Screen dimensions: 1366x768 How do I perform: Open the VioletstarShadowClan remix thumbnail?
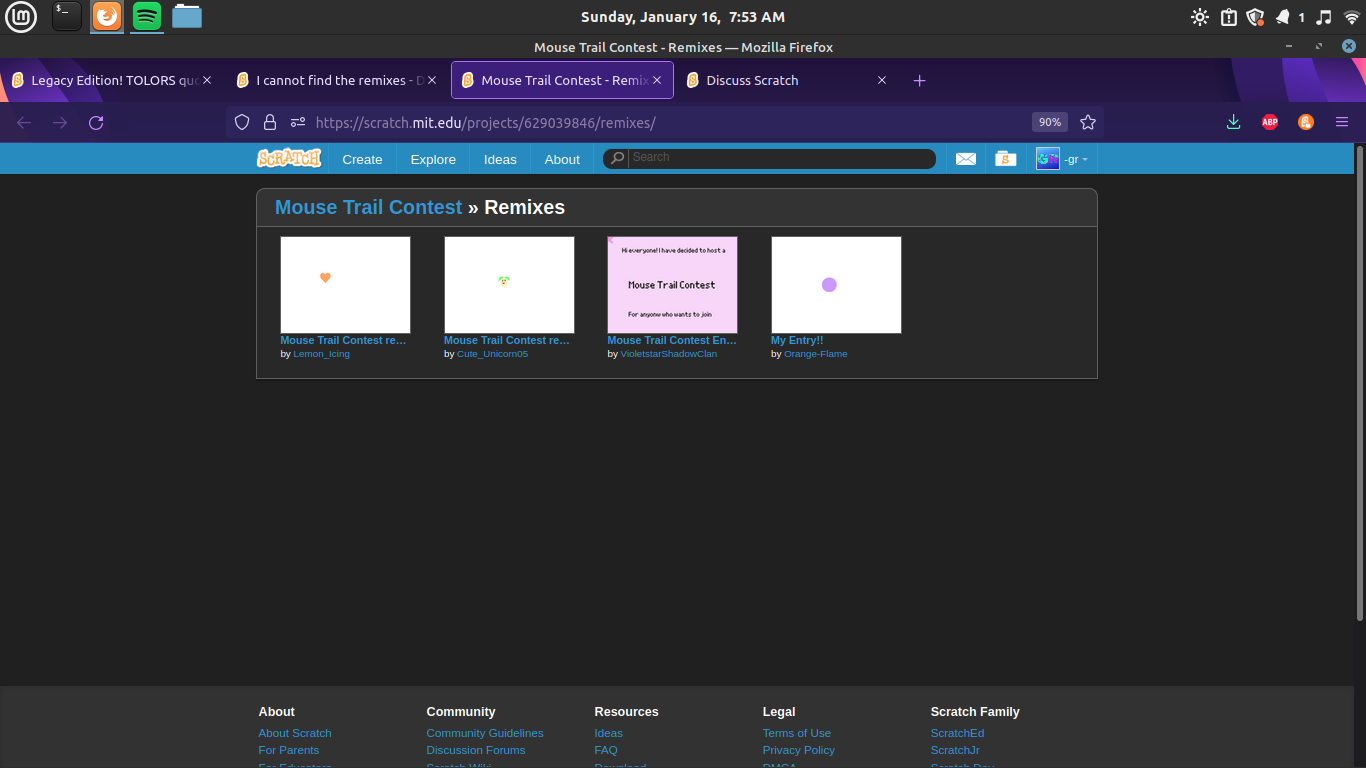click(x=672, y=285)
